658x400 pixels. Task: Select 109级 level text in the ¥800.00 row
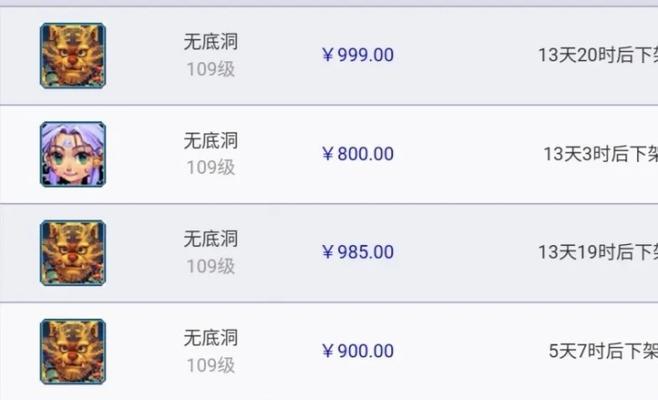click(211, 167)
